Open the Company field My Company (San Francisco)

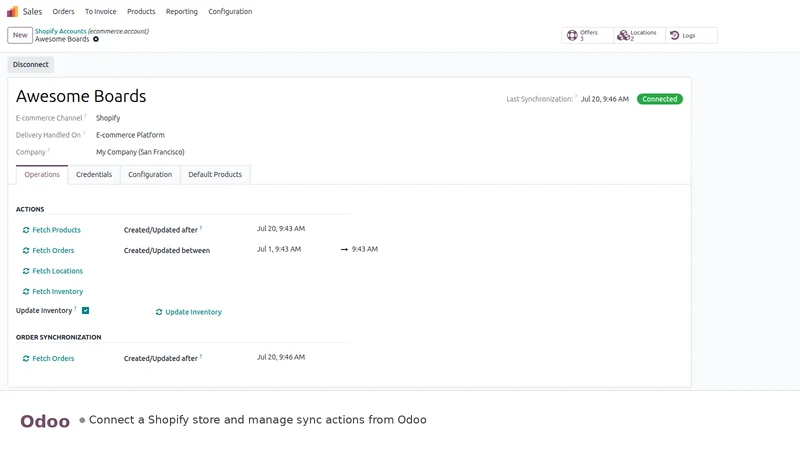pyautogui.click(x=140, y=152)
